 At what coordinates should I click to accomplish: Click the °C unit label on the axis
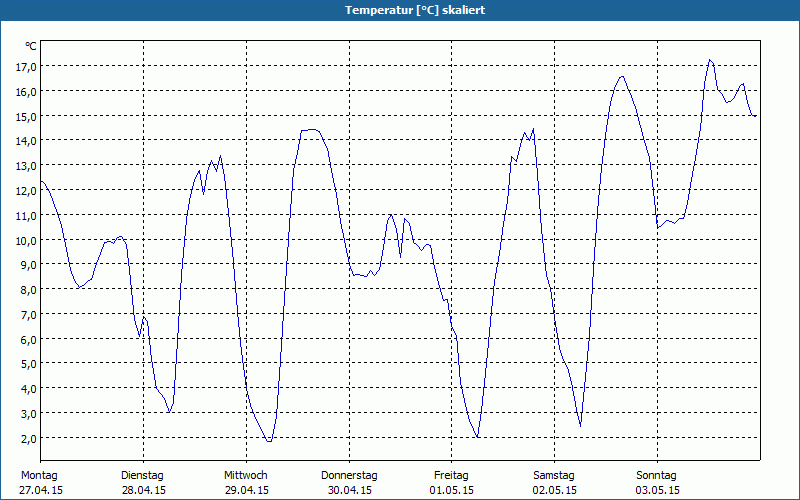coord(31,46)
